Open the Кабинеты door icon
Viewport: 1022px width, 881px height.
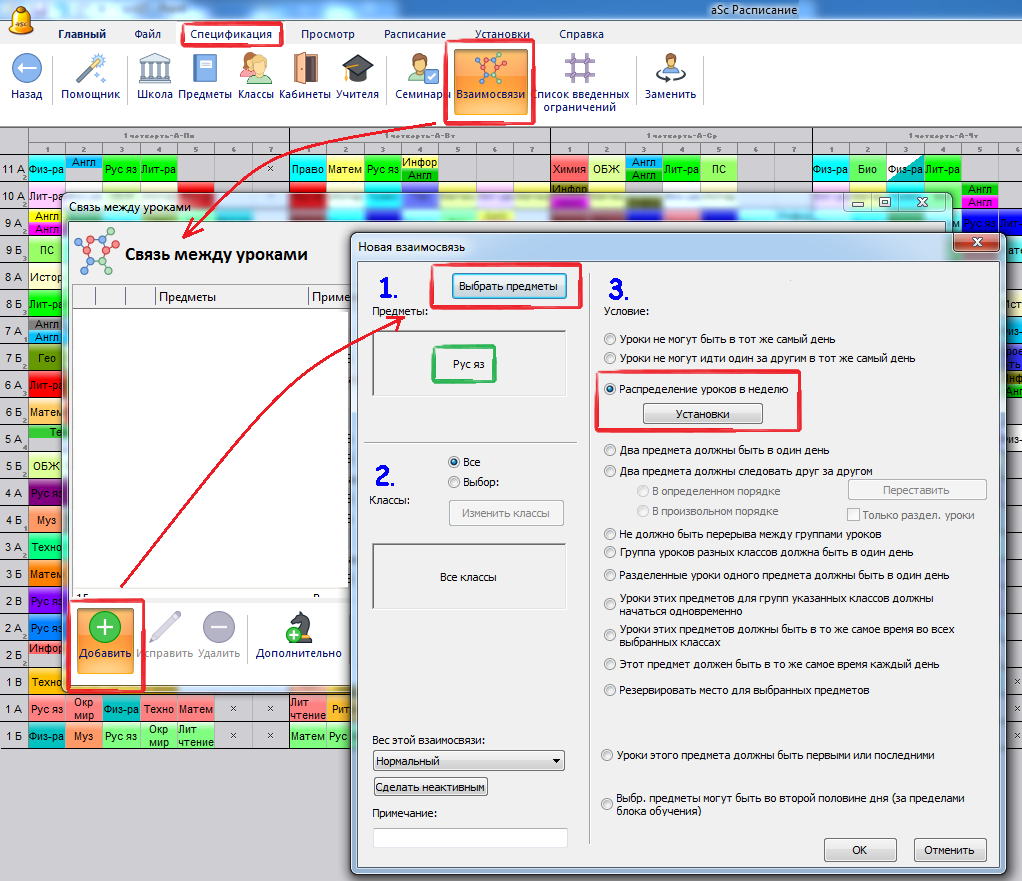305,69
